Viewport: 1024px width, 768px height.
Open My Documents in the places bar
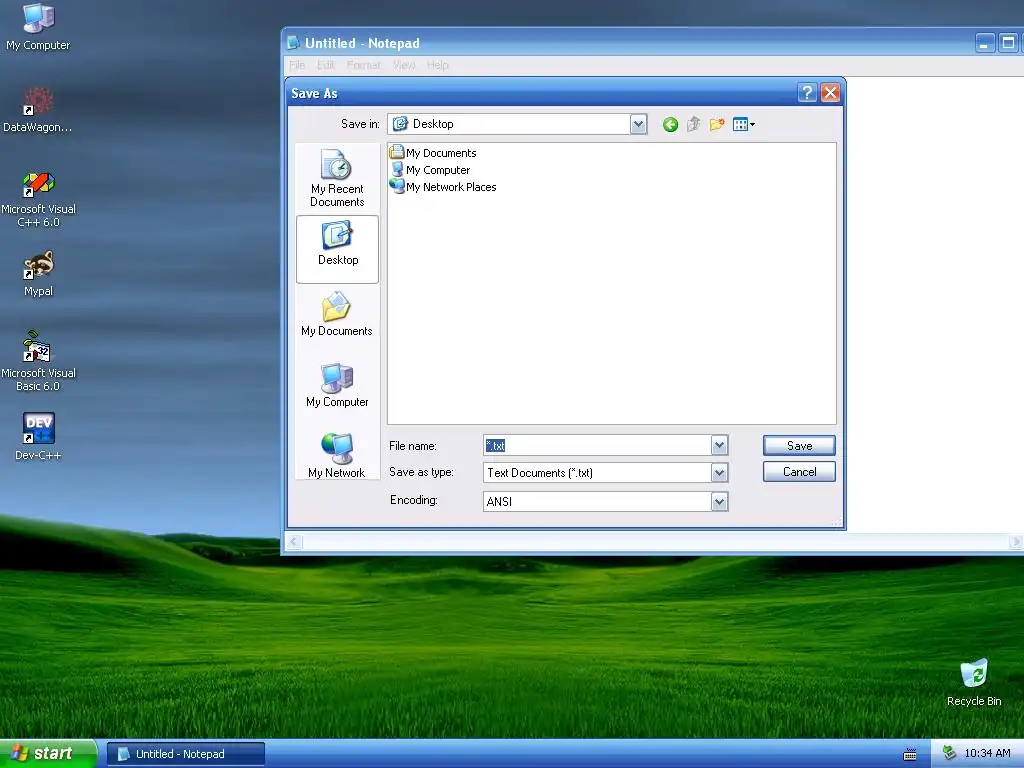(337, 314)
